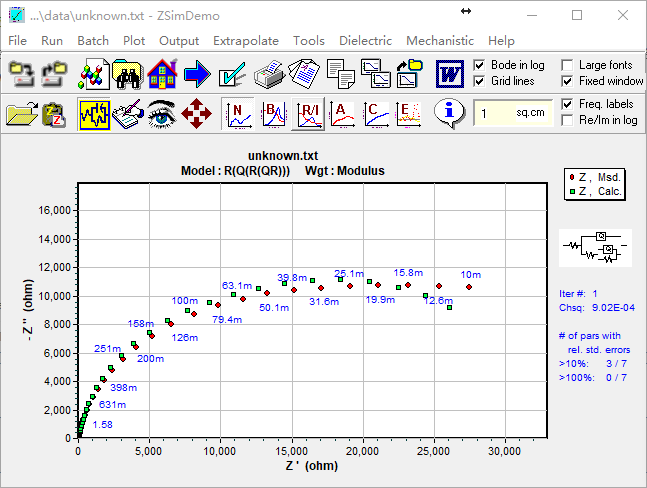
Task: Select the N Nyquist plot icon
Action: coord(238,114)
